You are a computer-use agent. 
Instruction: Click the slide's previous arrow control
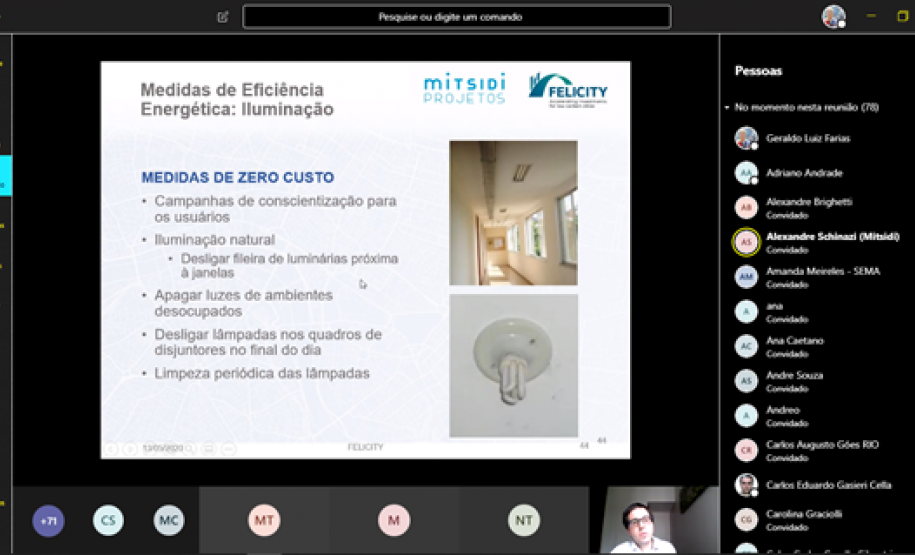pyautogui.click(x=110, y=449)
